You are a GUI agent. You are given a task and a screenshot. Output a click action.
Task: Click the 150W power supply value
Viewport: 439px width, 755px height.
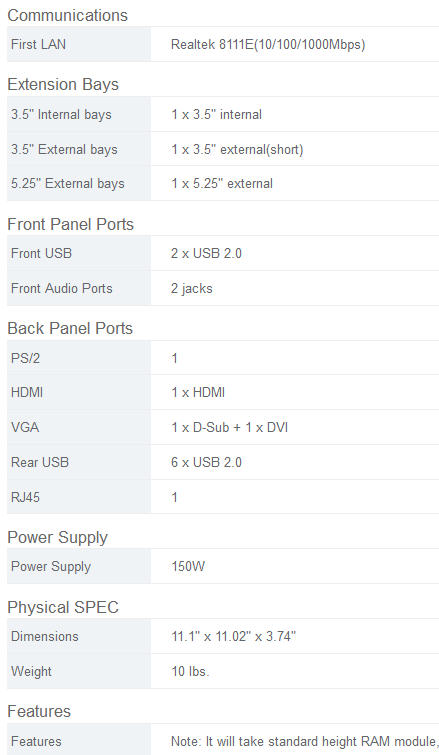(x=188, y=566)
